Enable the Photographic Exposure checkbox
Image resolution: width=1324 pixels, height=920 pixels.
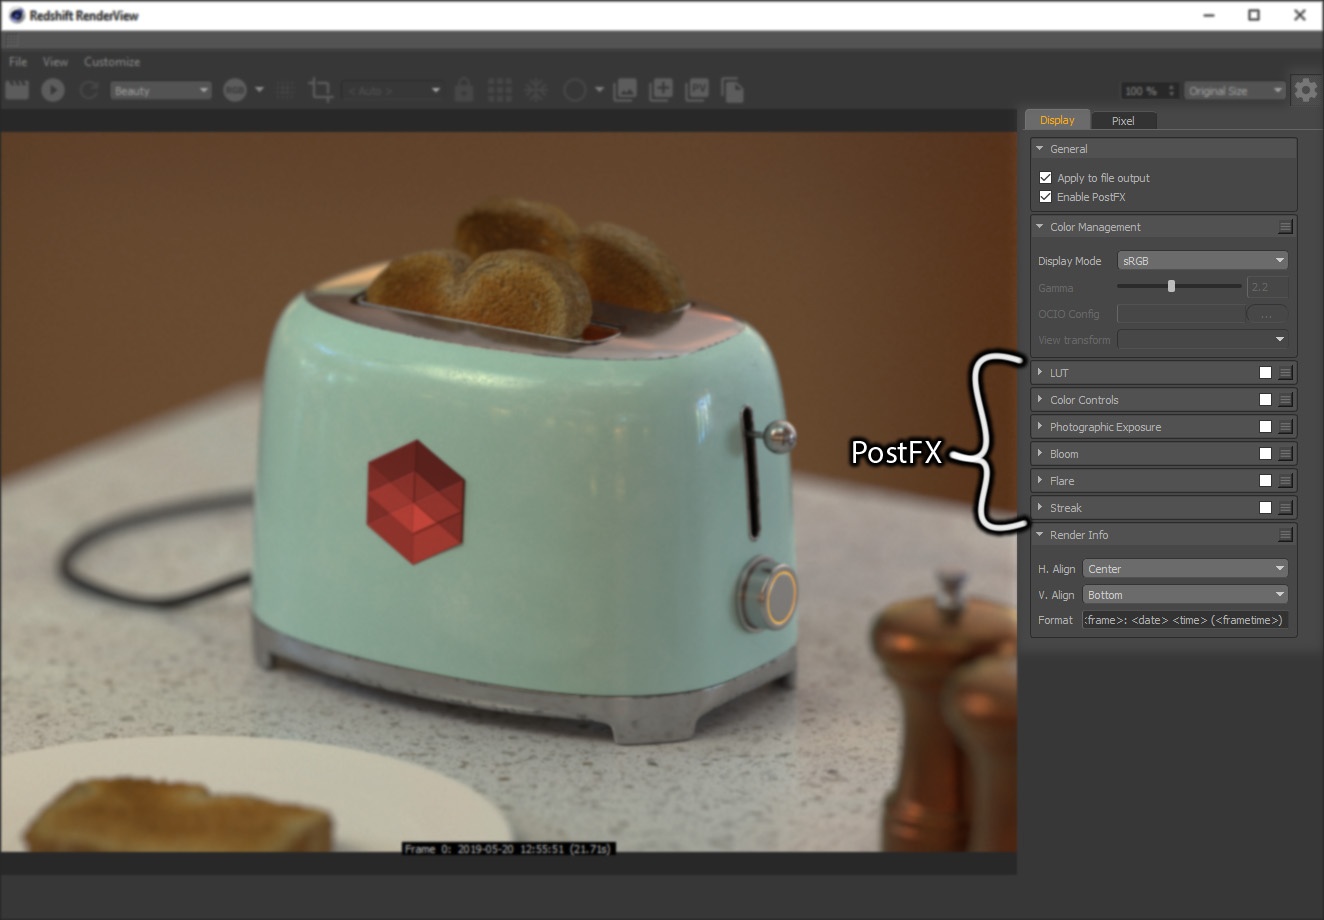pyautogui.click(x=1265, y=427)
